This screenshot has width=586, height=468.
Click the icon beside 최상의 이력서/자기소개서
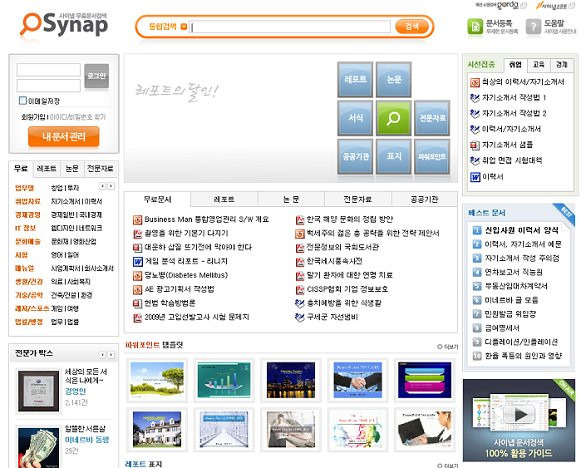(x=475, y=82)
